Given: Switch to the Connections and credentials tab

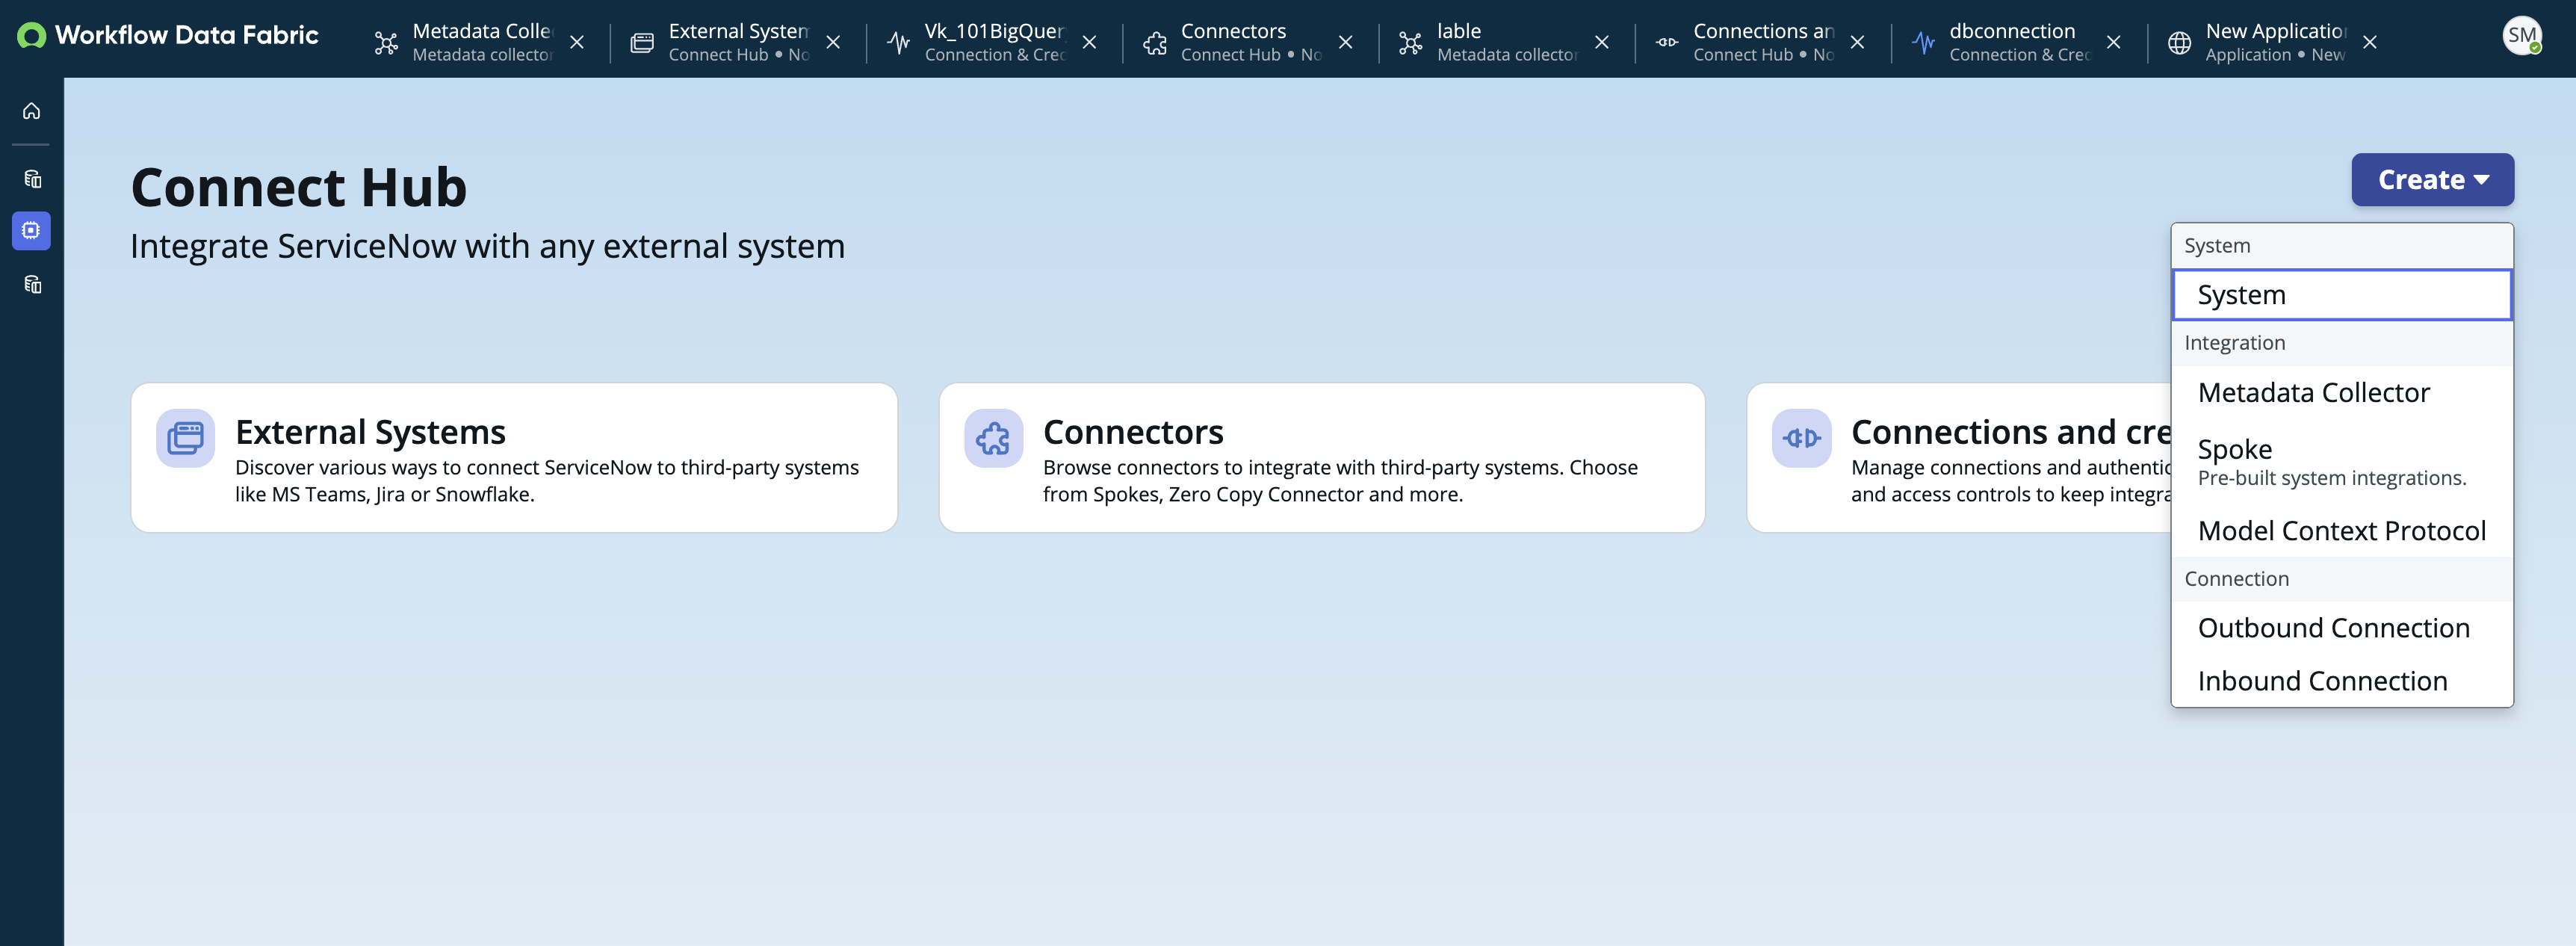Looking at the screenshot, I should (1763, 42).
